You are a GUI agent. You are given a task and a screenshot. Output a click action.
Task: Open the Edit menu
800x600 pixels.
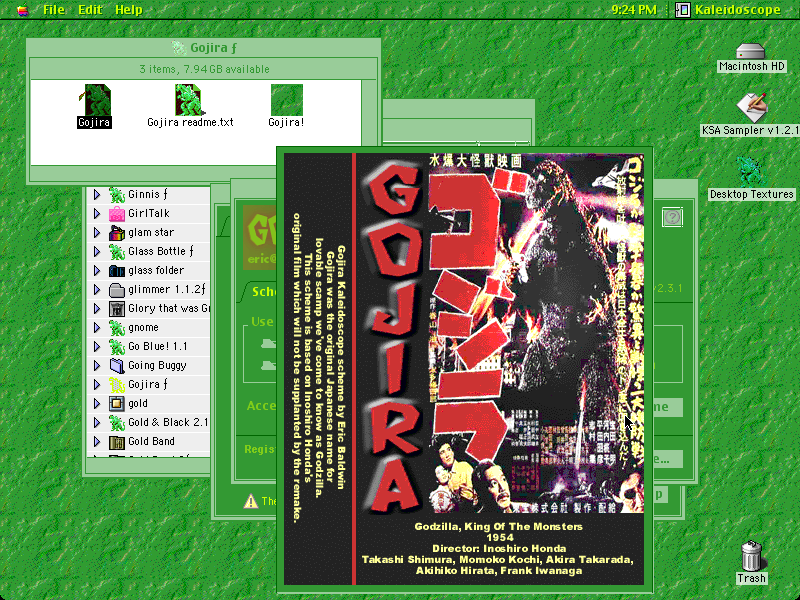[x=90, y=10]
